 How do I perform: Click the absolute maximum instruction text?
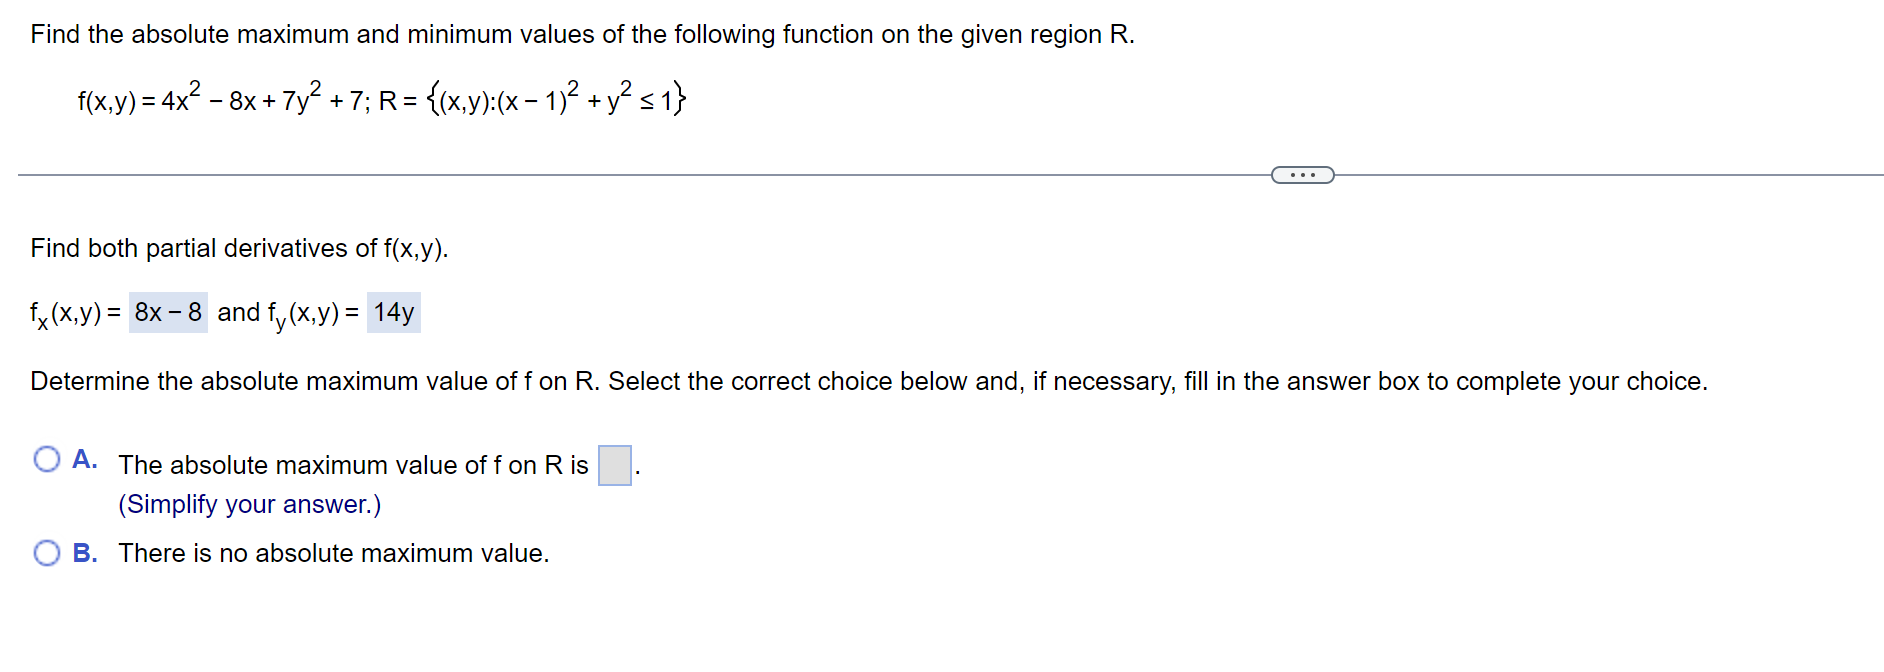coord(868,381)
